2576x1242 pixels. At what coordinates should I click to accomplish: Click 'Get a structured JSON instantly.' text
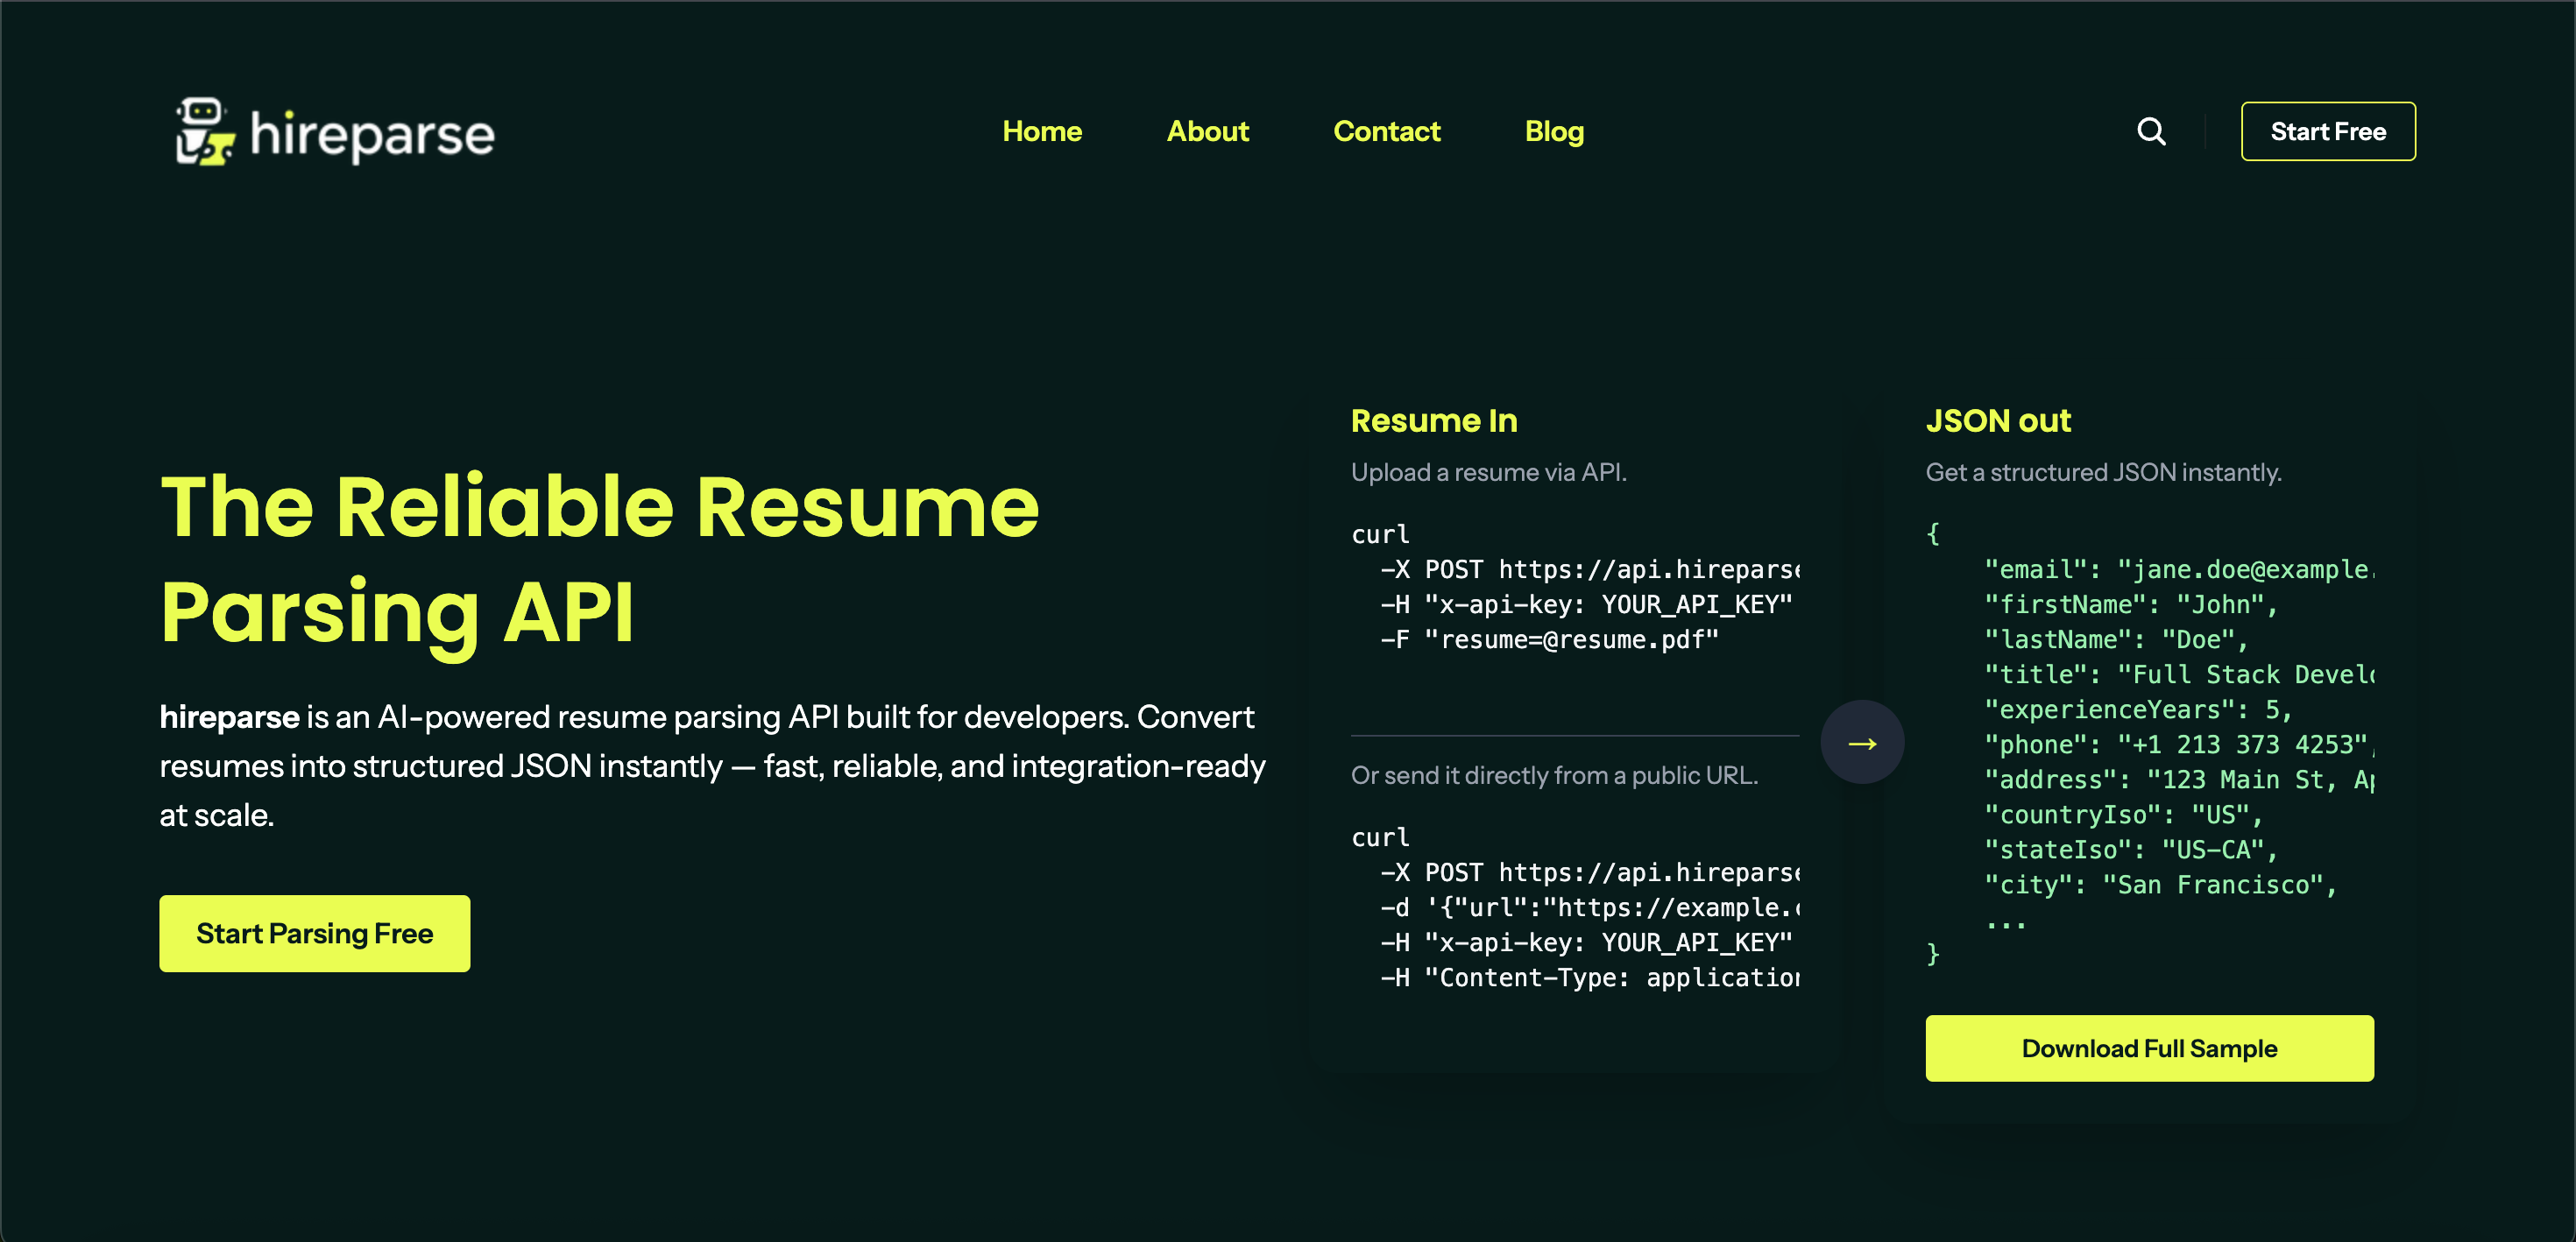click(x=2104, y=472)
